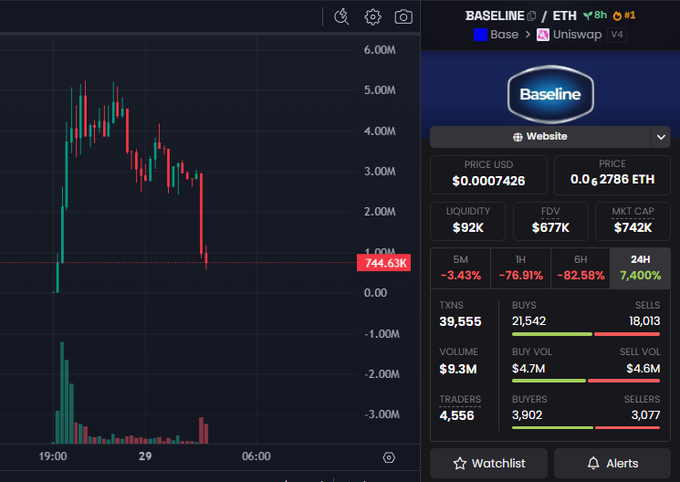680x482 pixels.
Task: Click the BUYERS count 3,902
Action: pyautogui.click(x=527, y=415)
